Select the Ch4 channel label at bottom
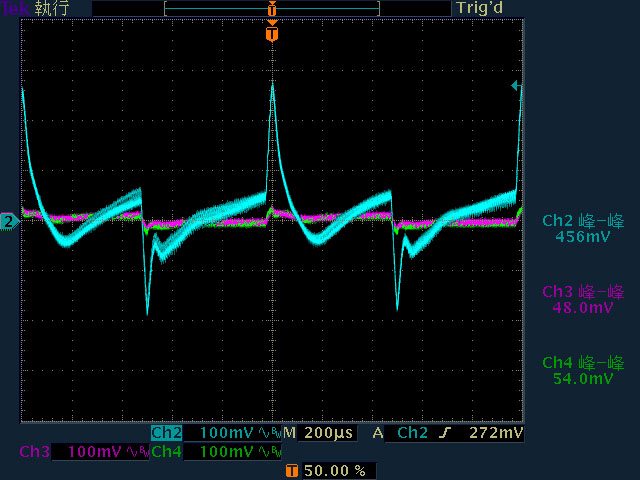 tap(166, 452)
